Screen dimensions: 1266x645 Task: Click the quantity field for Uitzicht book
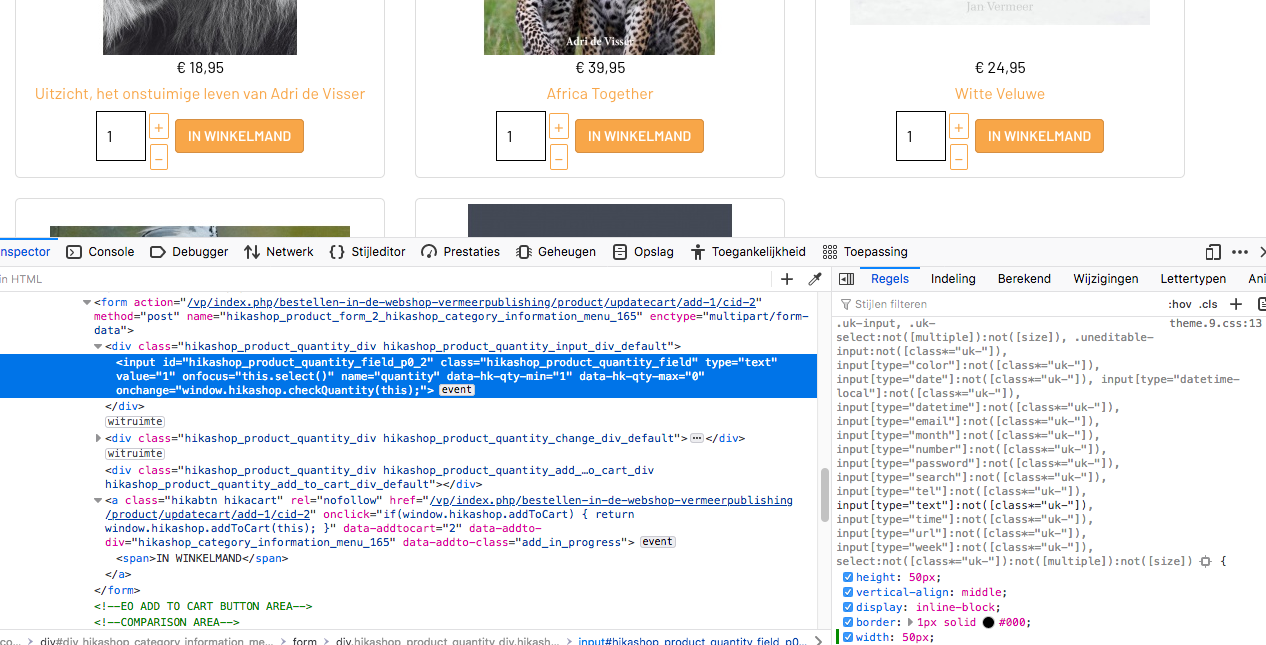121,136
